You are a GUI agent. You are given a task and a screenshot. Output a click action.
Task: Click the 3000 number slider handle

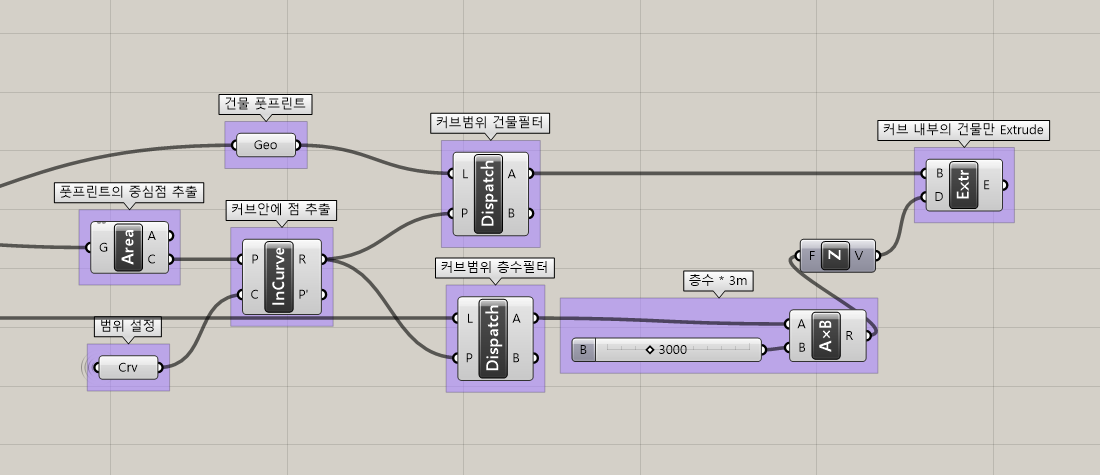click(649, 350)
